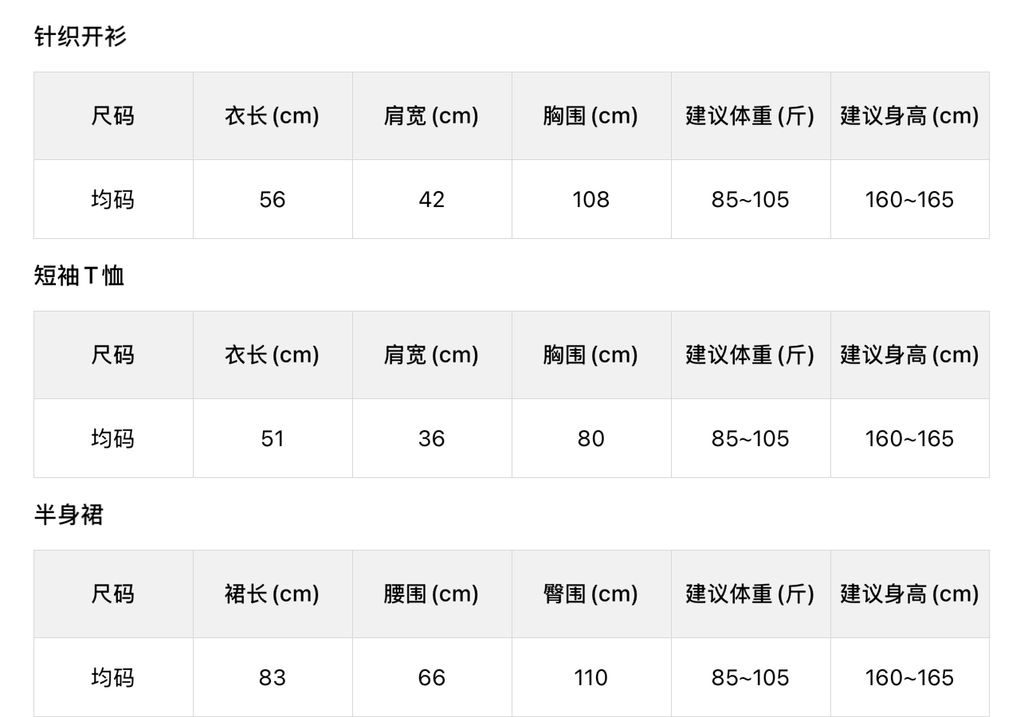Select the 衣长 value 56 cell

coord(272,199)
